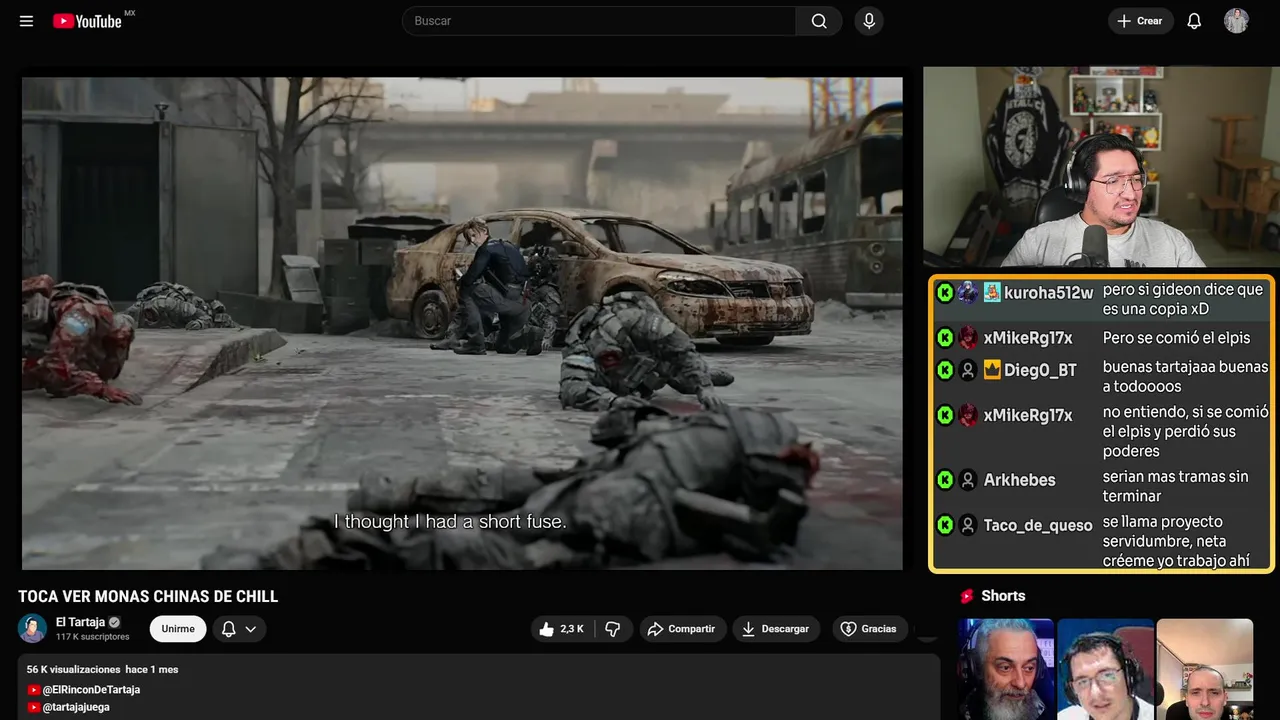Open the third Shorts thumbnail
Viewport: 1280px width, 720px height.
[1204, 669]
